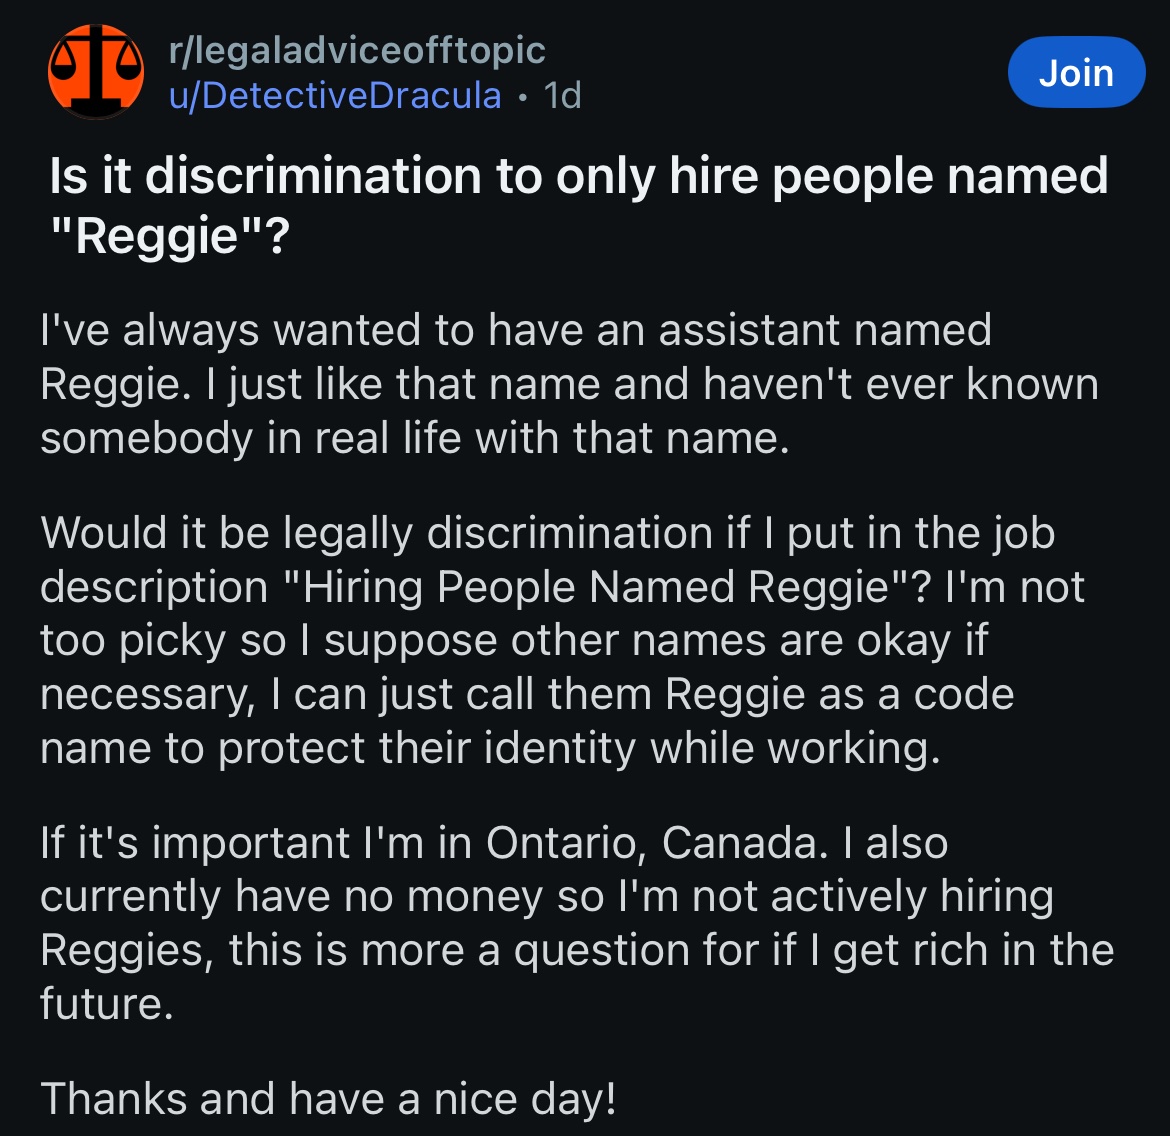Click the words "Ontario, Canada"
The height and width of the screenshot is (1136, 1170).
(657, 843)
